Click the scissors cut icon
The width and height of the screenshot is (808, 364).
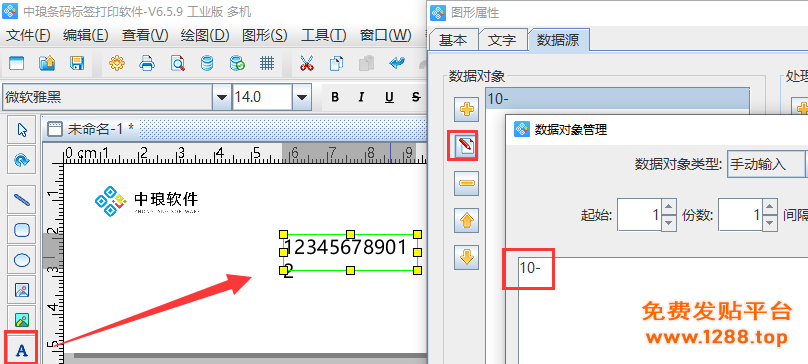point(307,64)
